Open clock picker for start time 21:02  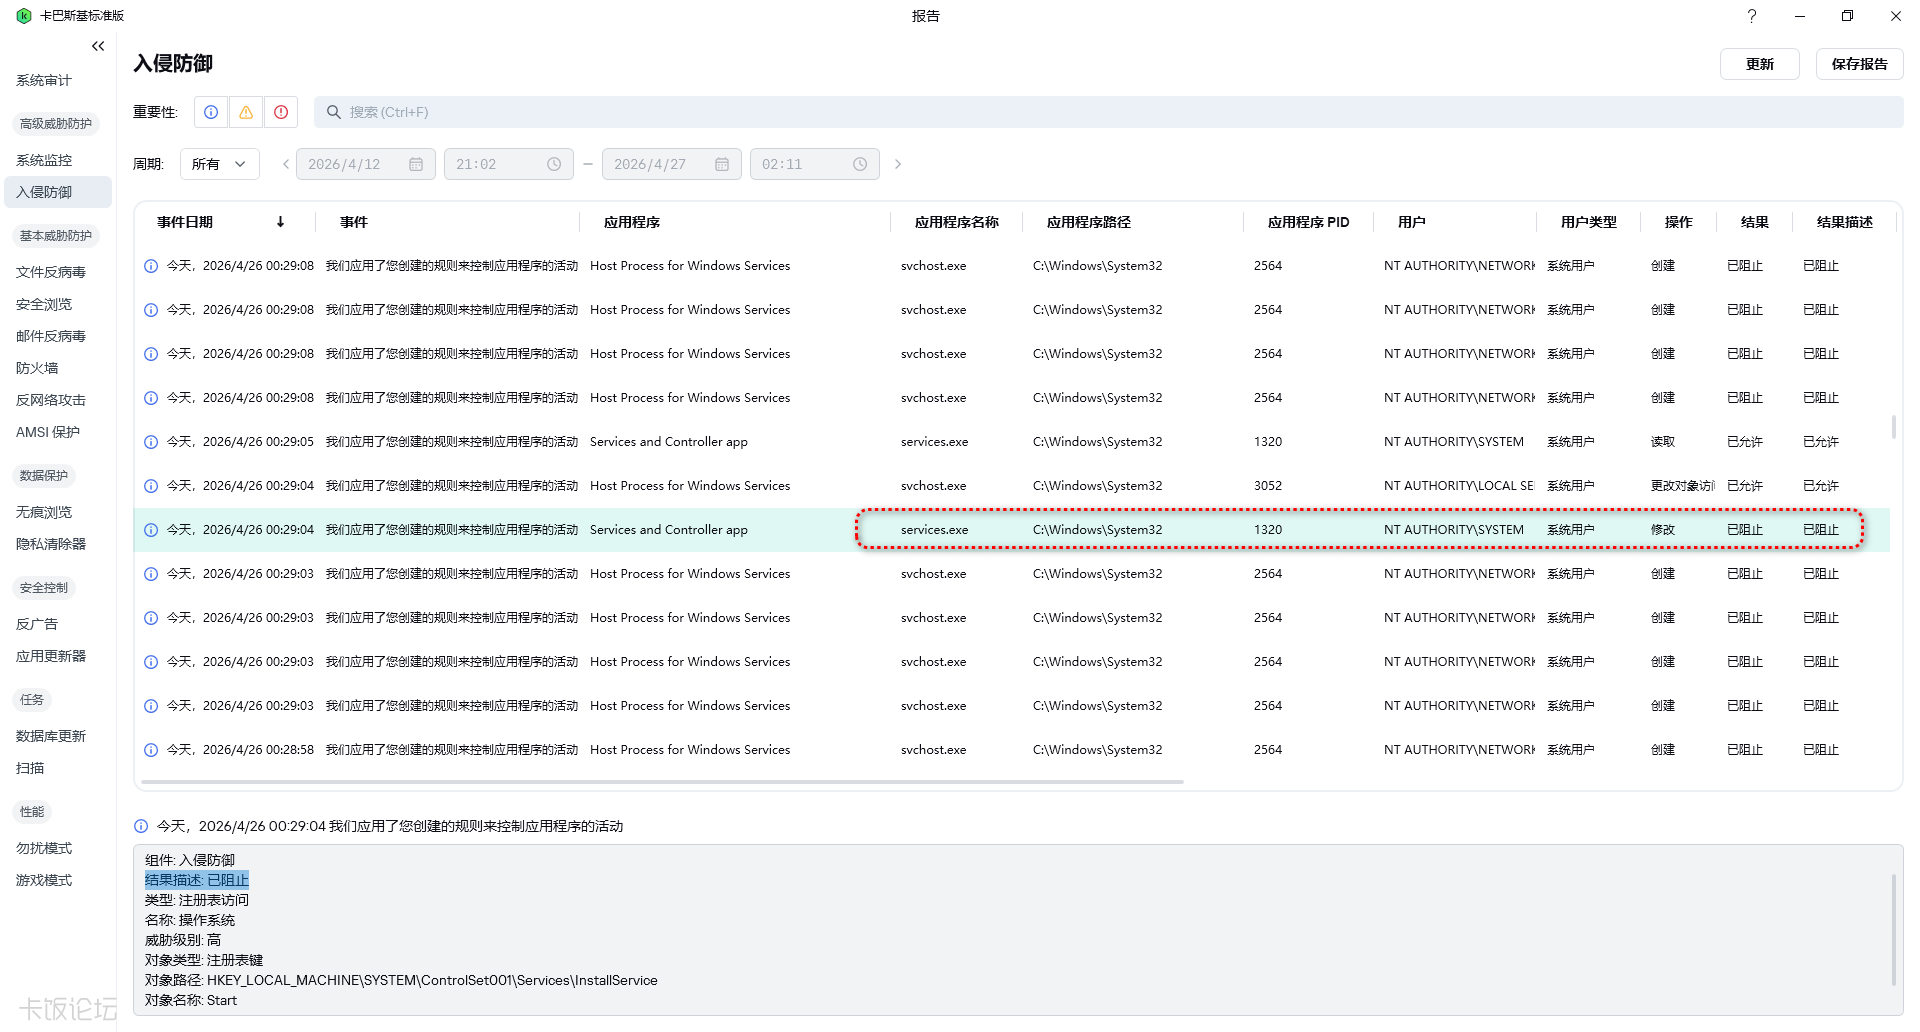pyautogui.click(x=554, y=164)
